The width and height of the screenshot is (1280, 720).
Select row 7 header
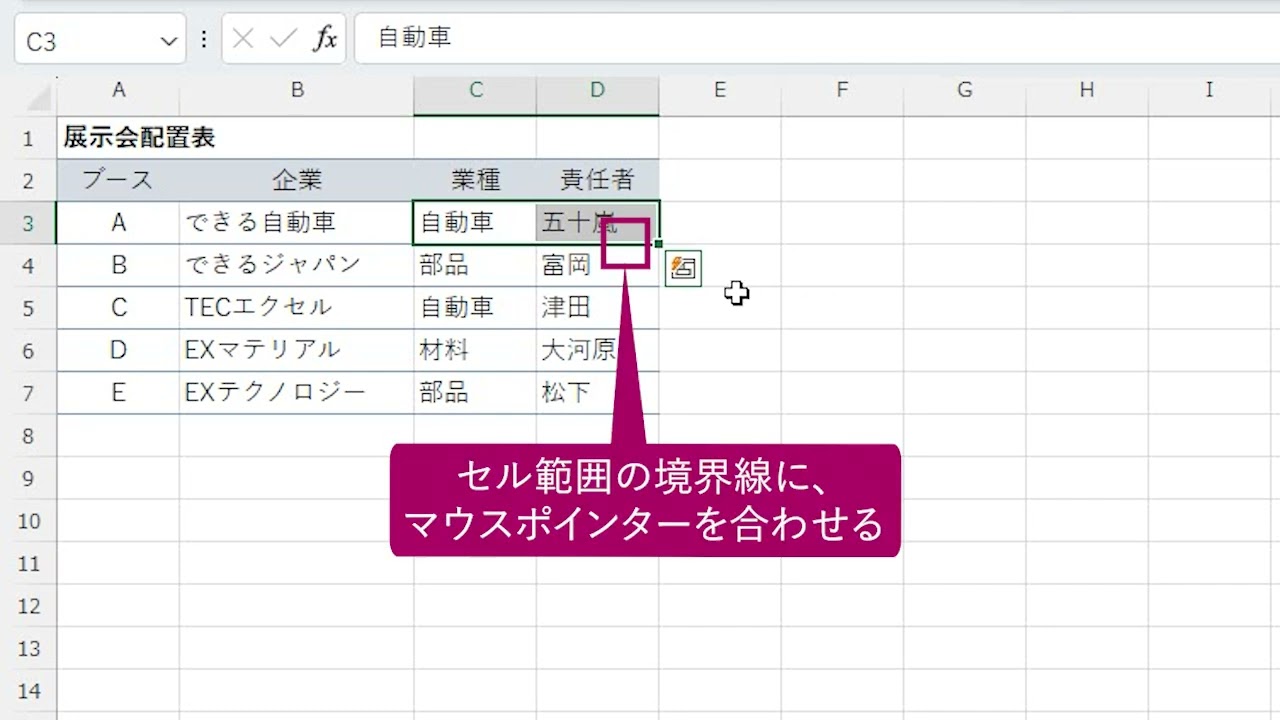pos(28,393)
